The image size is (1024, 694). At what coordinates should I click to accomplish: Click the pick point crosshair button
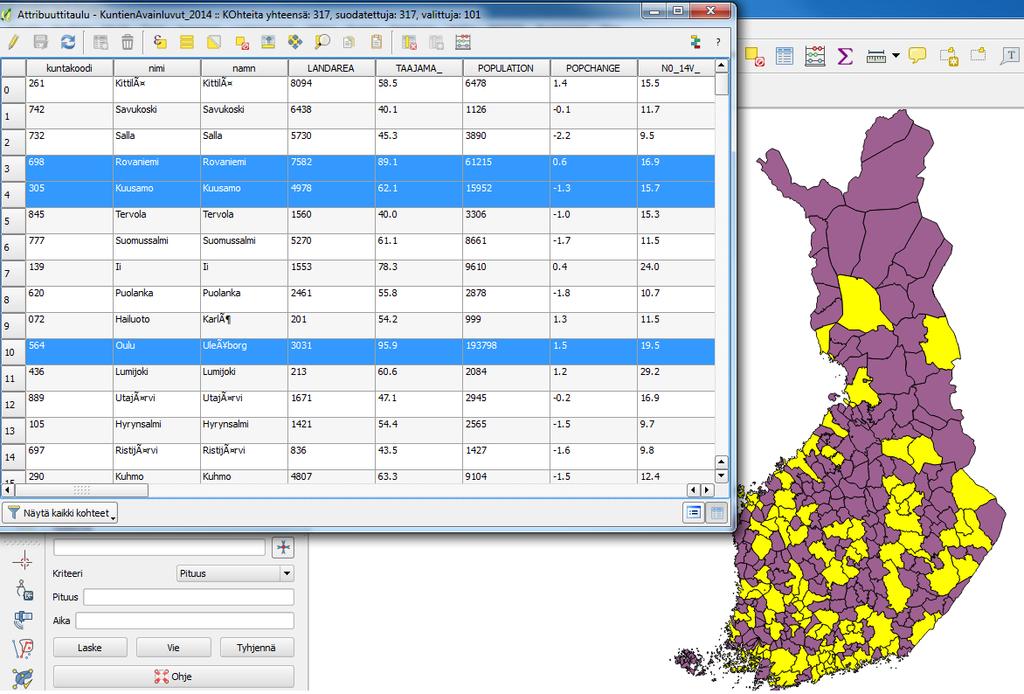(x=283, y=547)
